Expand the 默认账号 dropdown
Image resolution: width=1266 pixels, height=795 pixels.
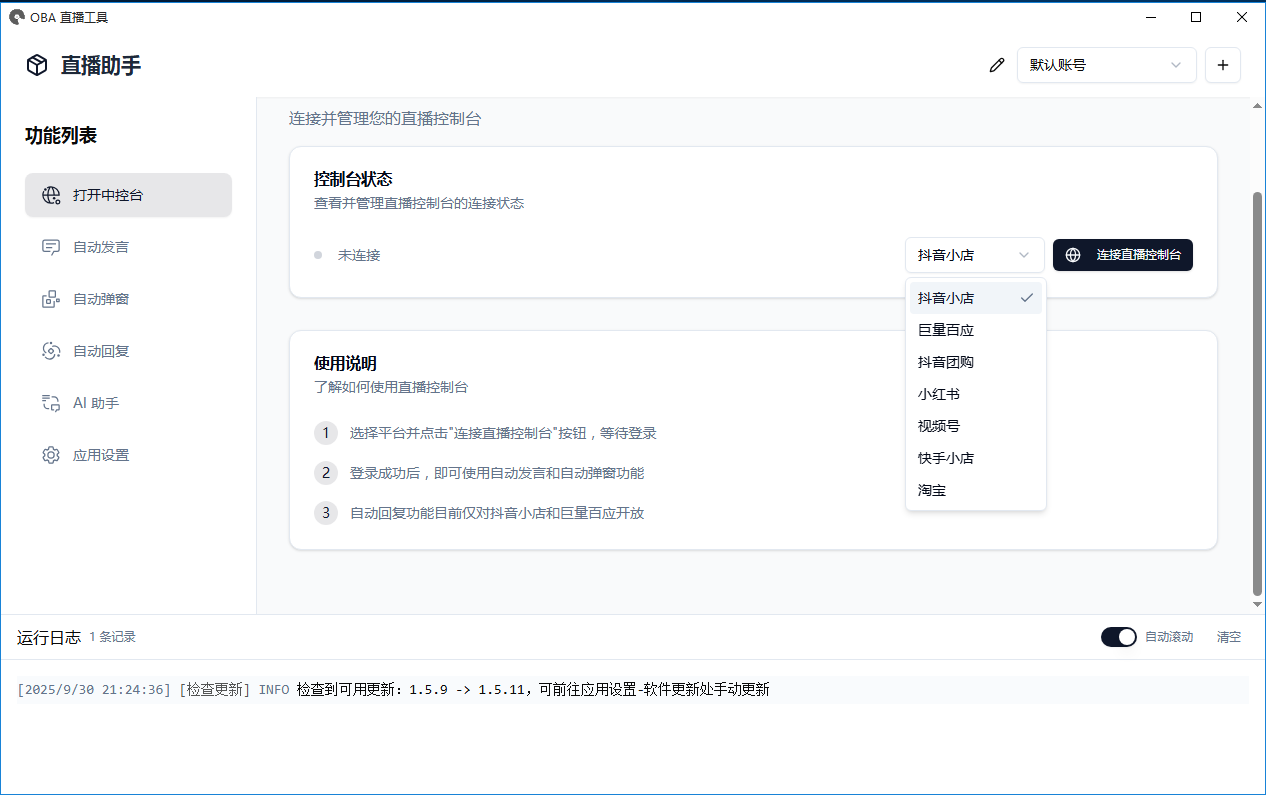click(1107, 64)
